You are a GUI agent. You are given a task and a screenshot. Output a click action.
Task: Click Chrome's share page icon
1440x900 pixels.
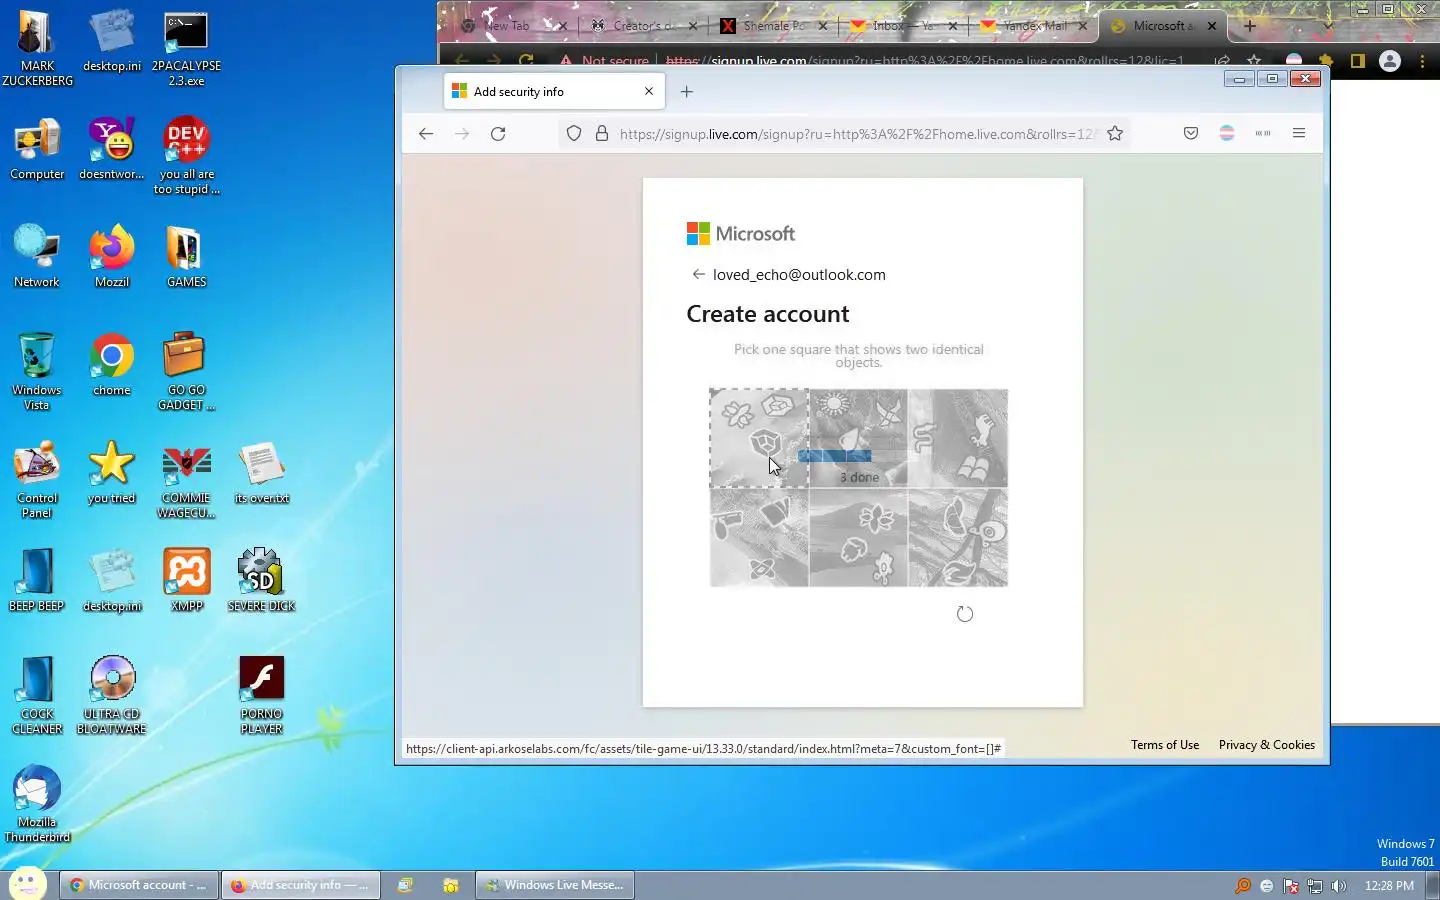(x=1222, y=60)
